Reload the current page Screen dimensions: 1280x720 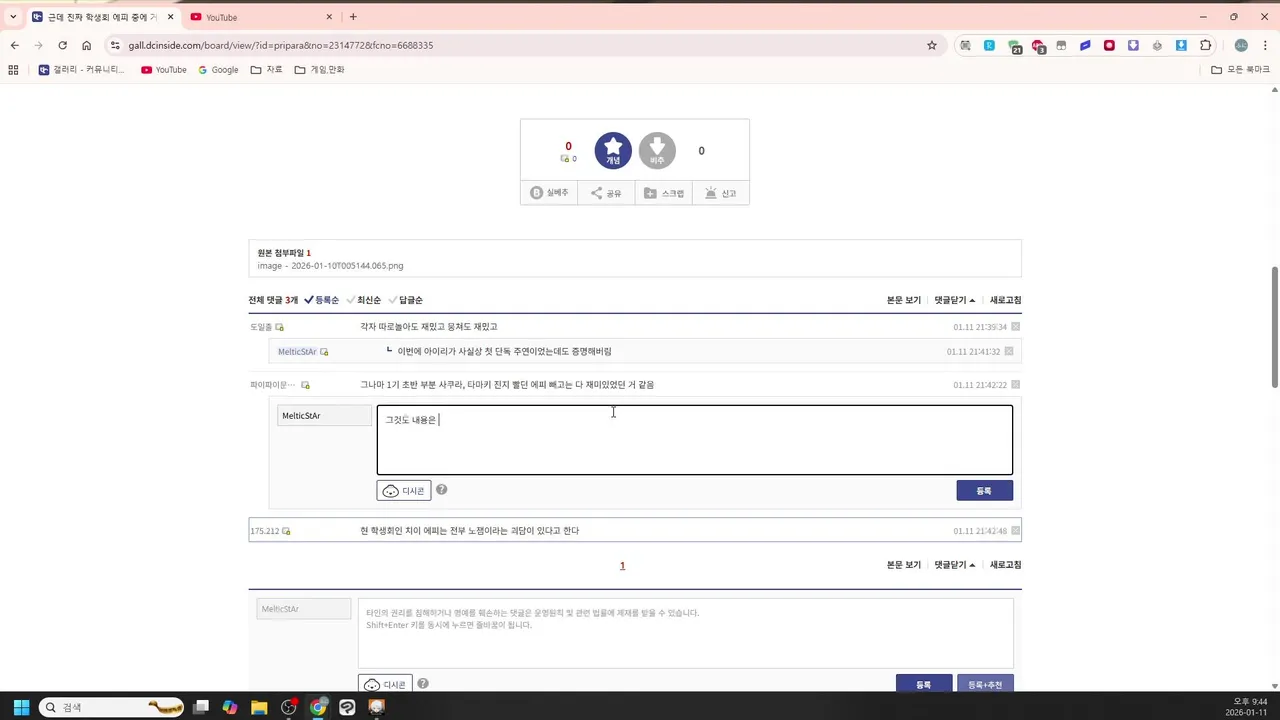(62, 45)
